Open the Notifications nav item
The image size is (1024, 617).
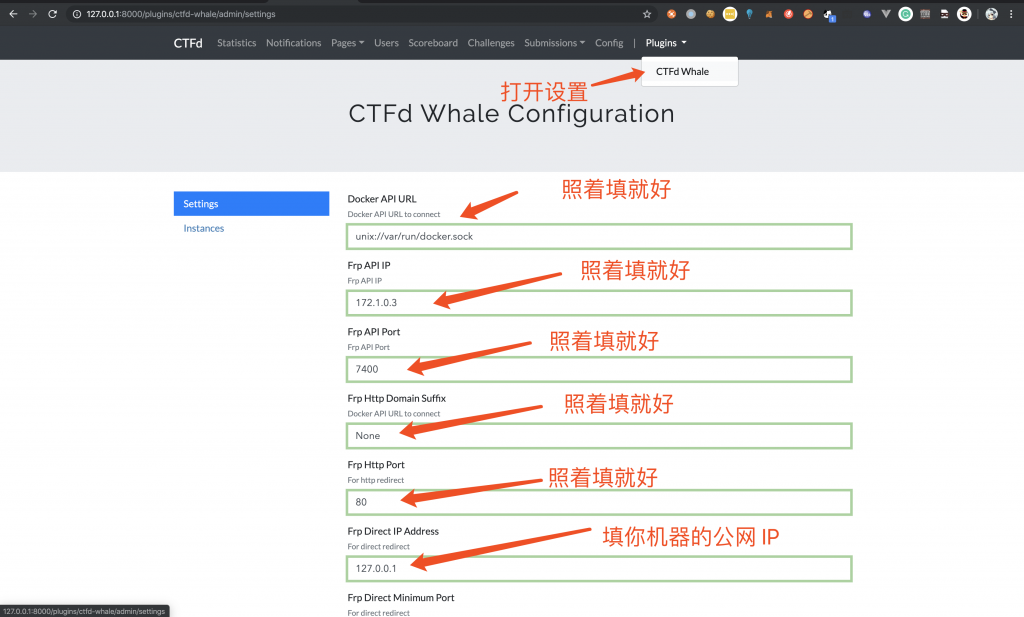tap(294, 43)
